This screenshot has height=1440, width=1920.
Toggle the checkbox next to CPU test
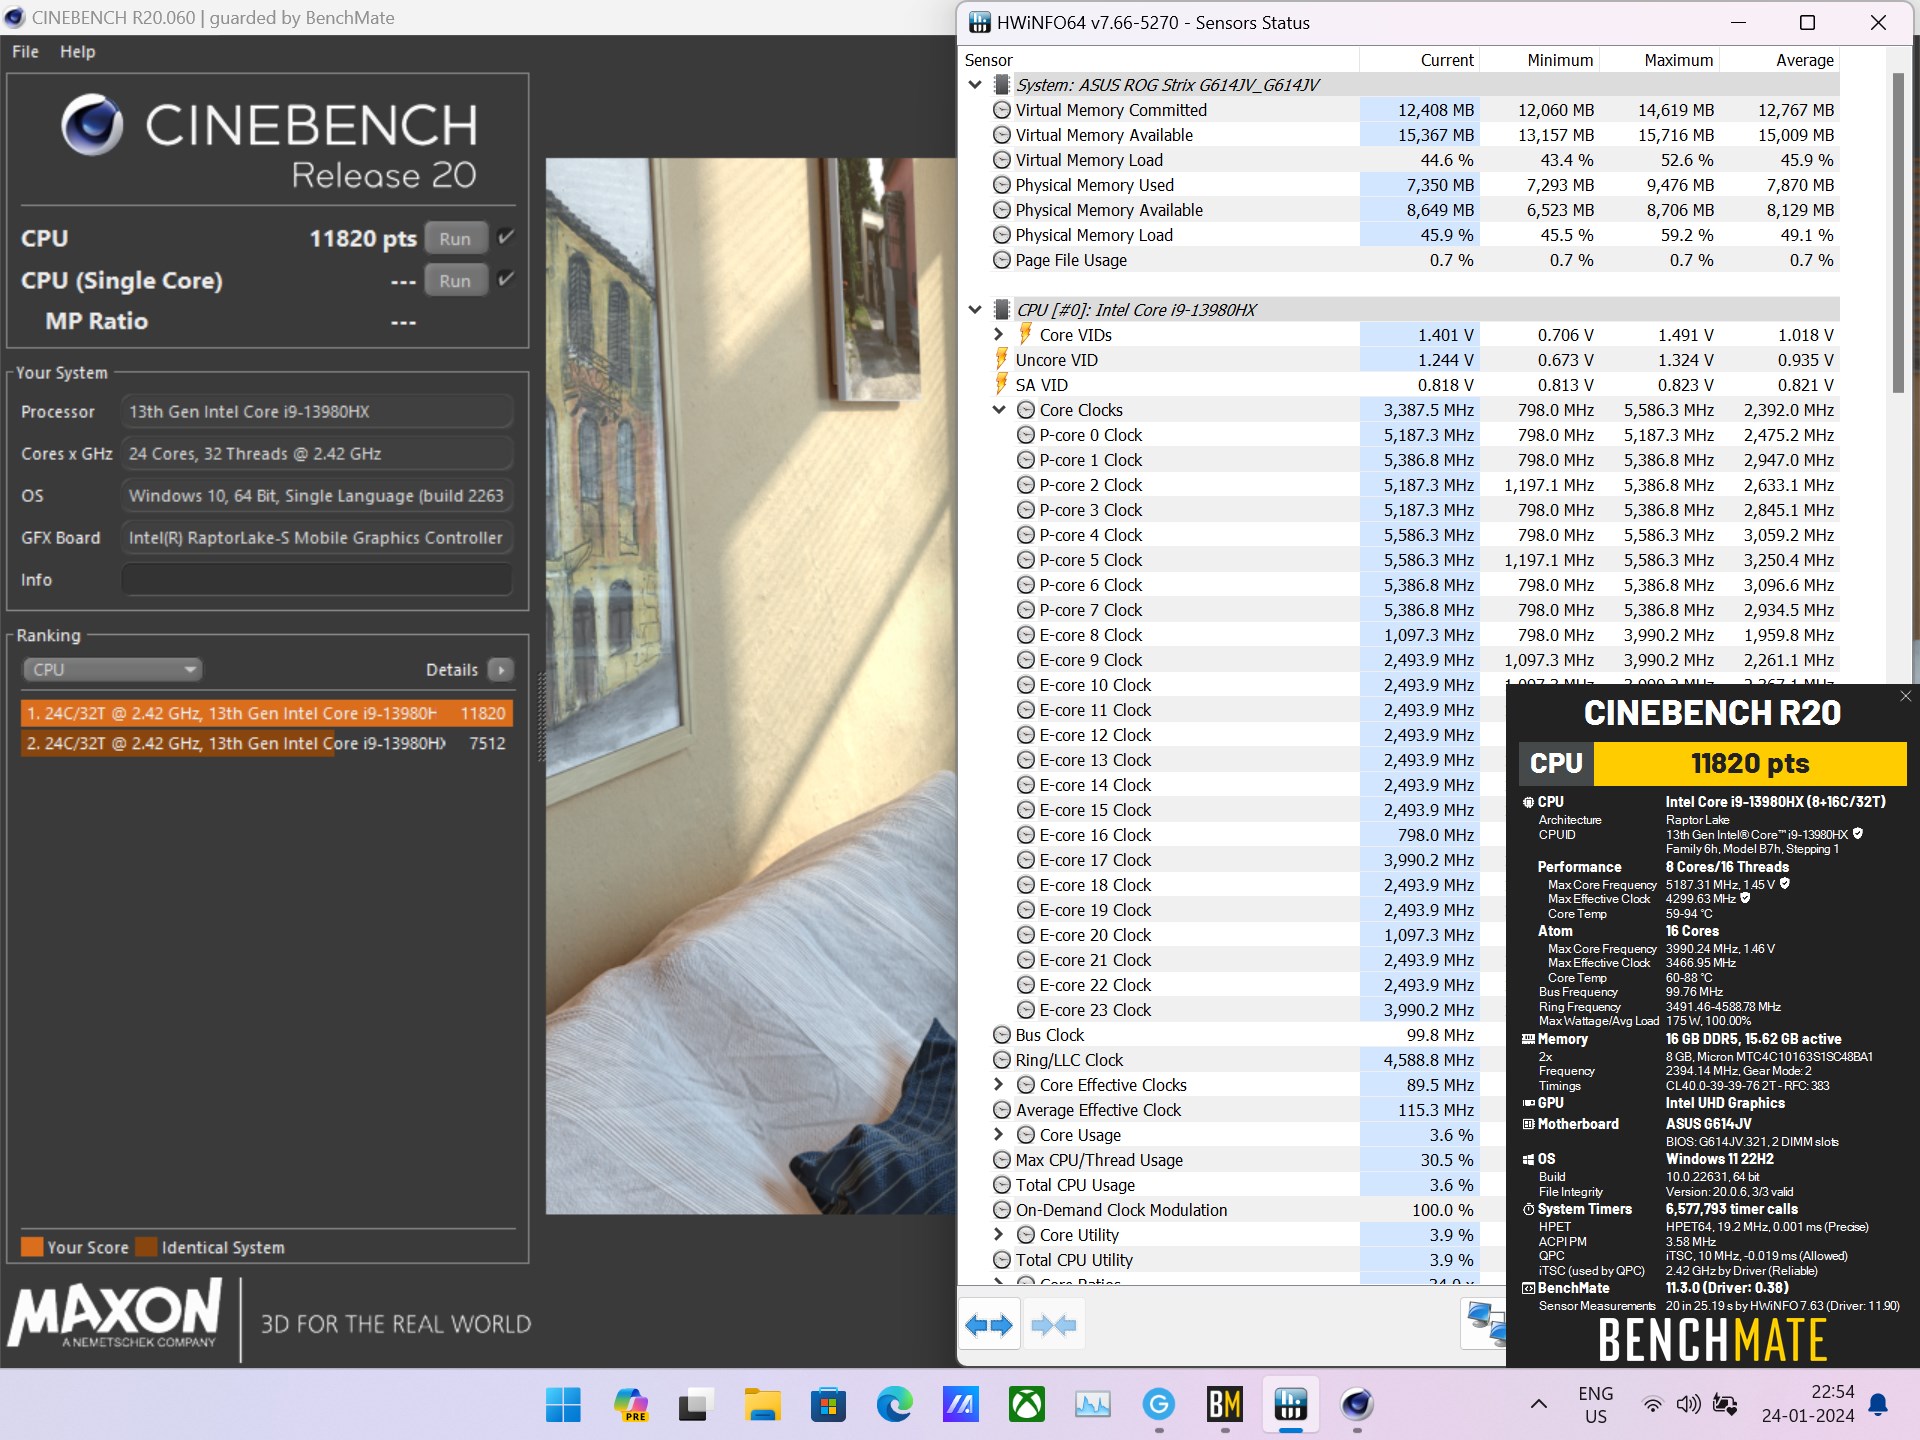tap(506, 237)
